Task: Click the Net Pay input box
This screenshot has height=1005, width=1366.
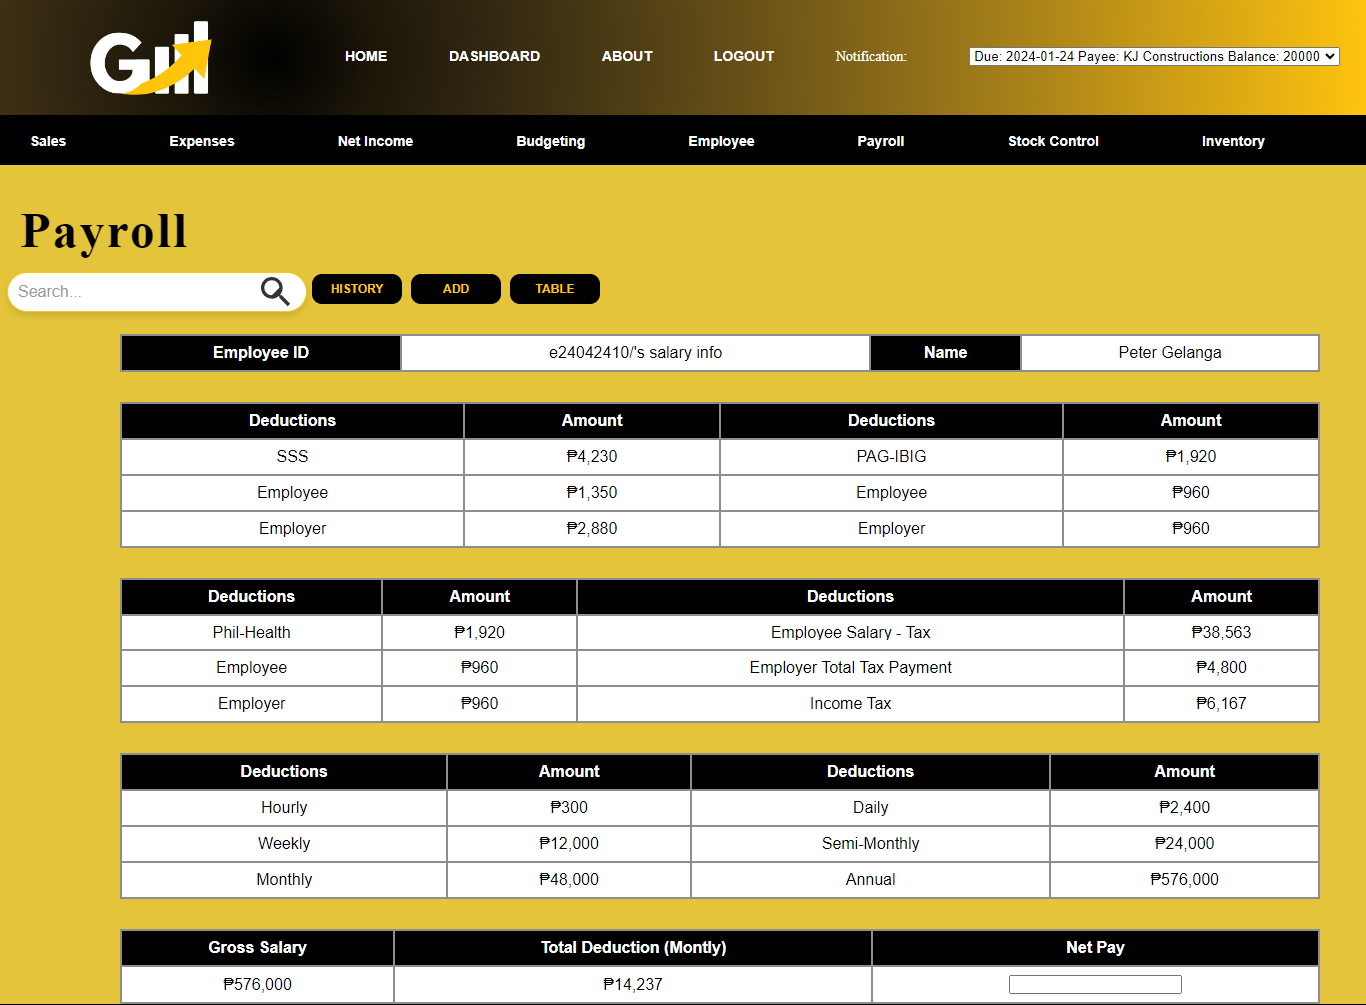Action: [1095, 985]
